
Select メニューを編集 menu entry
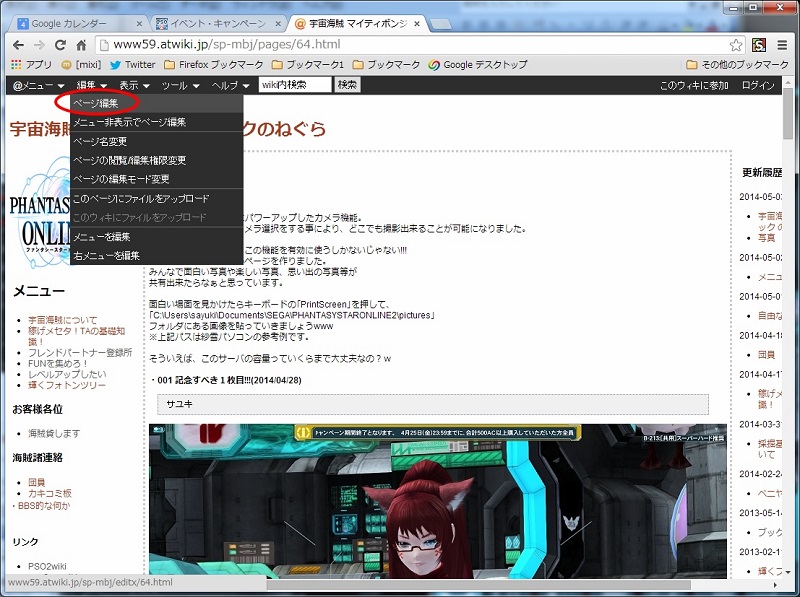[x=157, y=237]
